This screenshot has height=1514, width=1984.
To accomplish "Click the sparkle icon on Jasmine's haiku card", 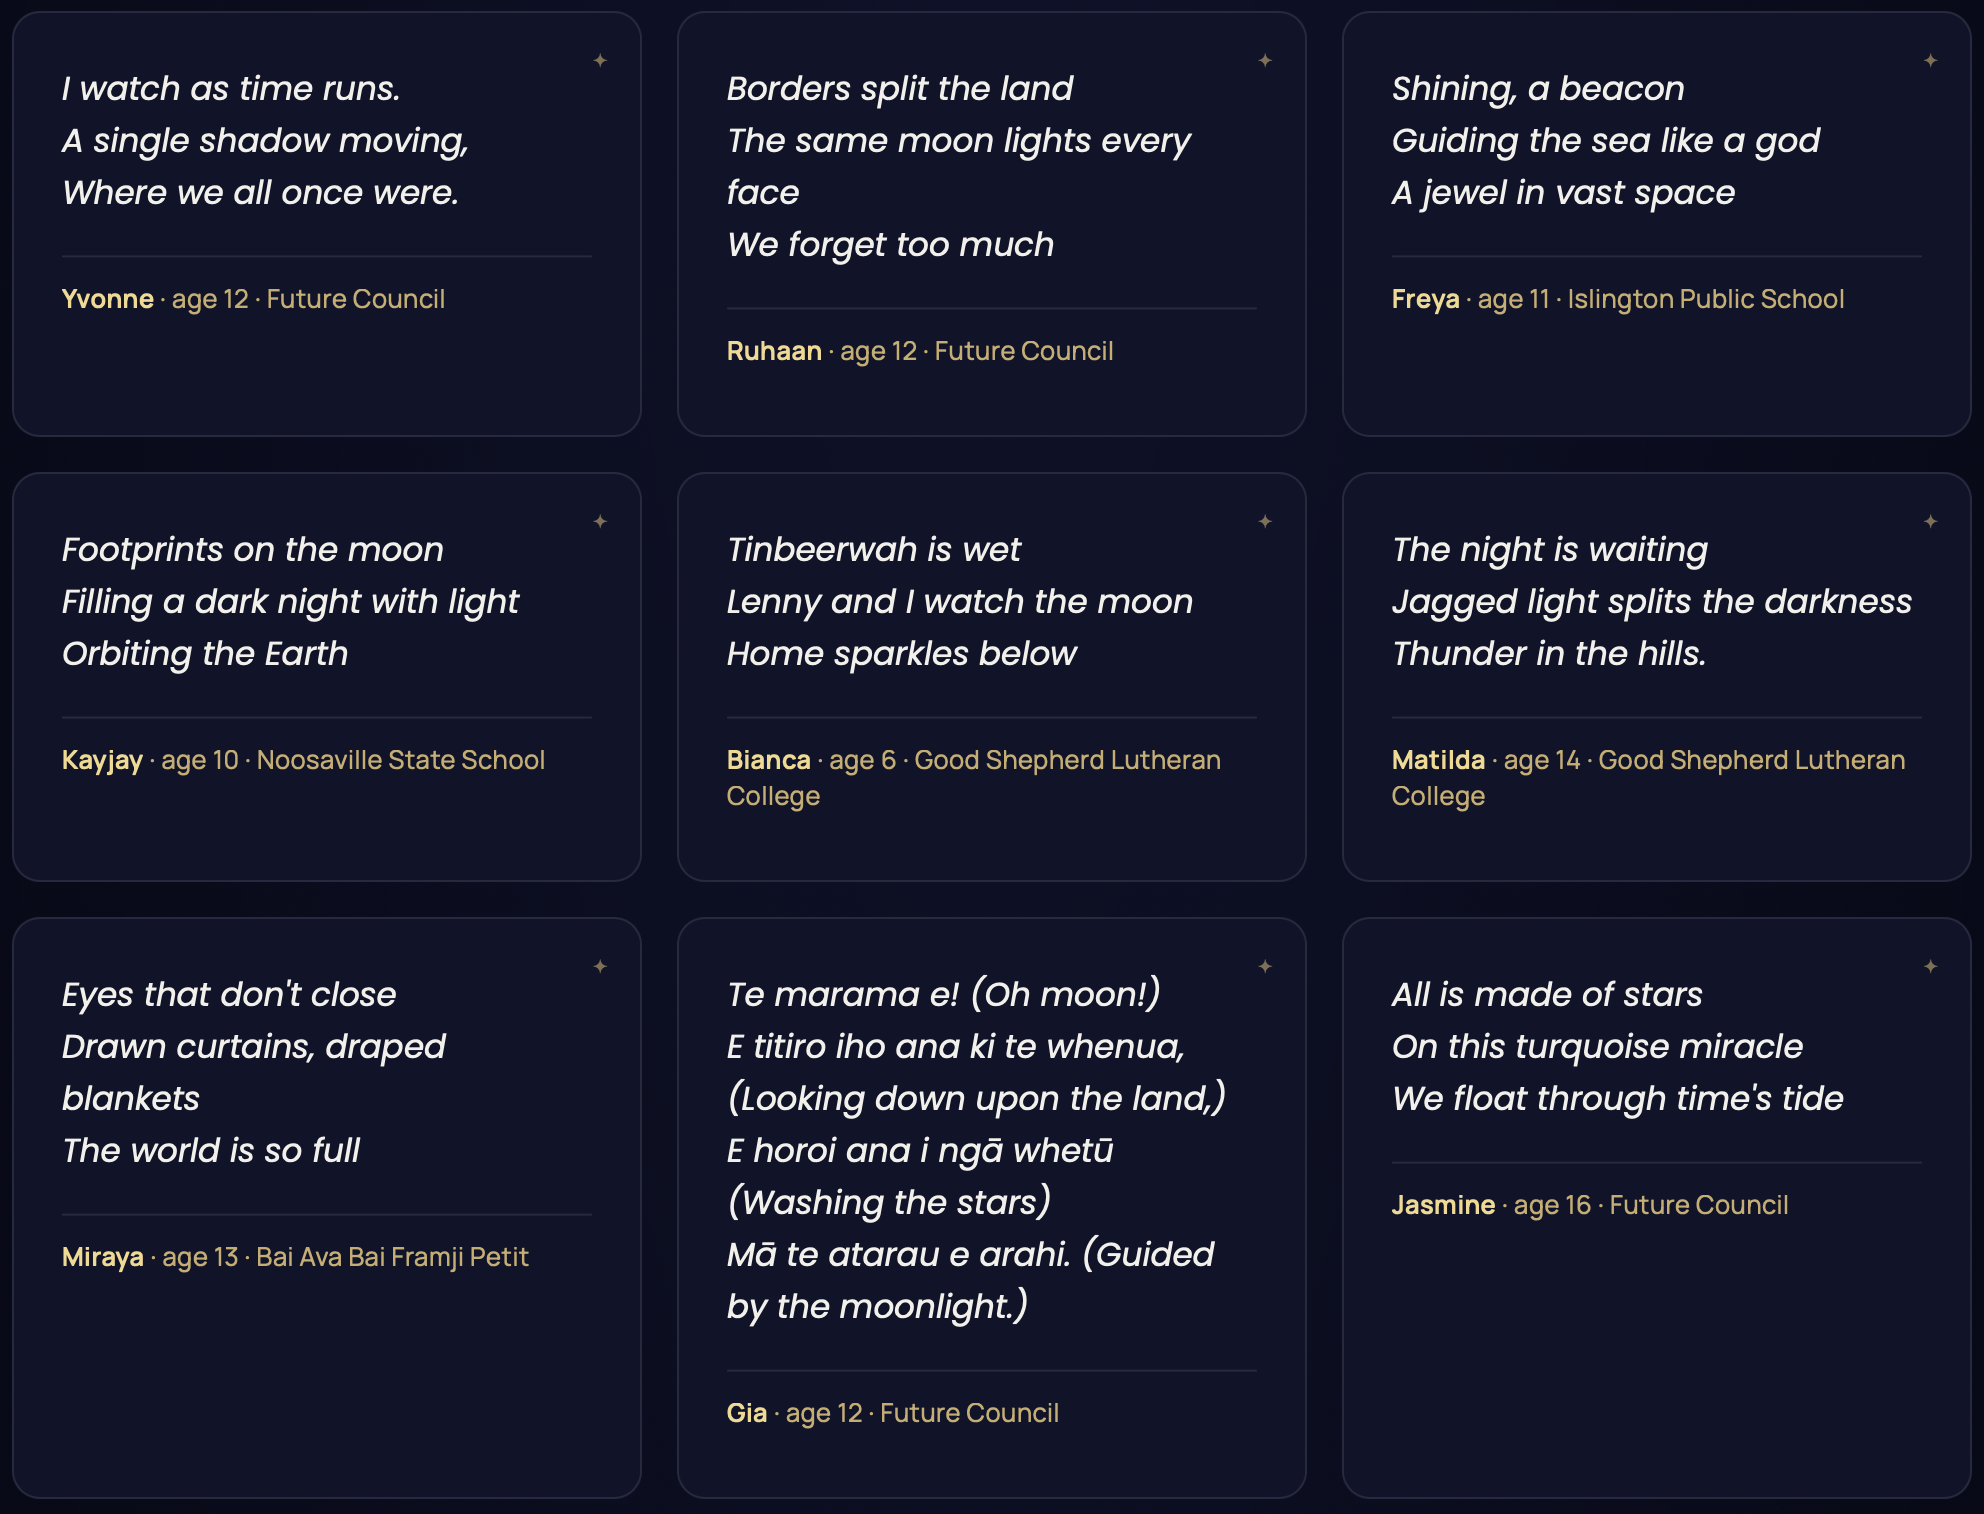I will coord(1931,967).
